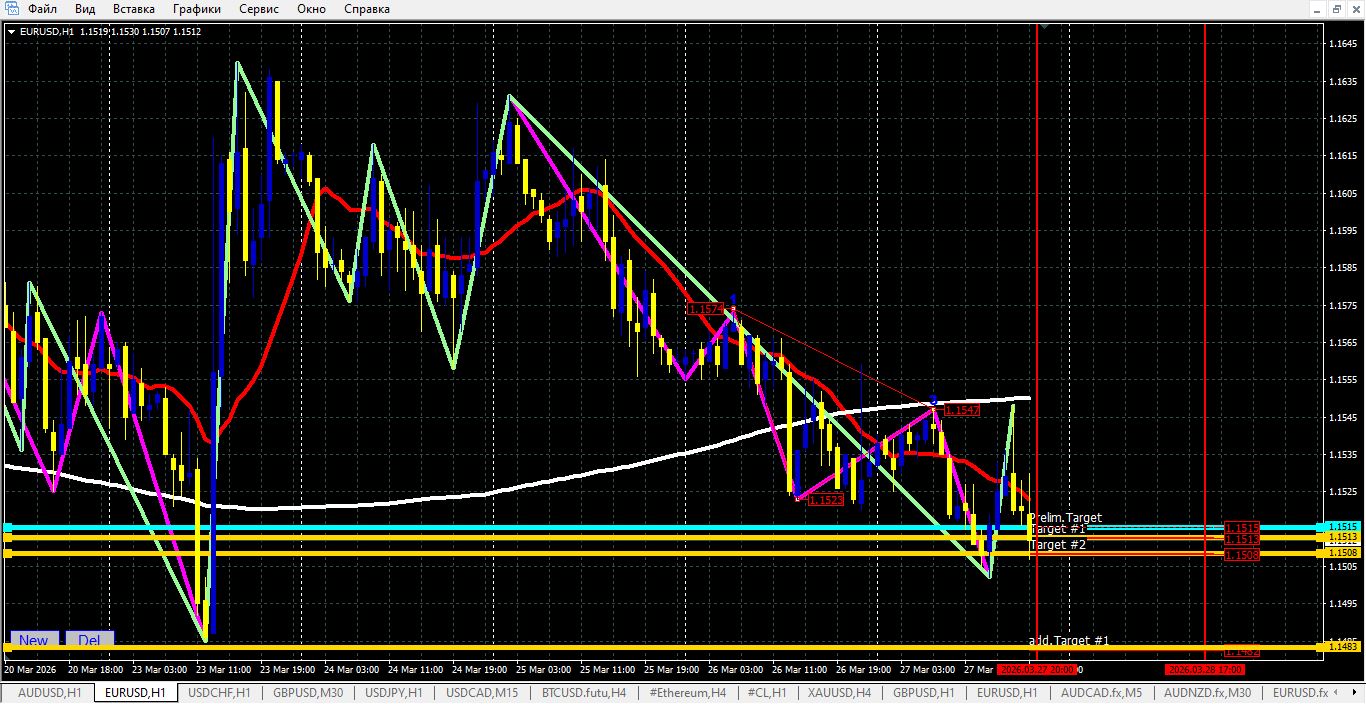Click the red 1.1523 price label
The height and width of the screenshot is (704, 1366).
pos(825,499)
